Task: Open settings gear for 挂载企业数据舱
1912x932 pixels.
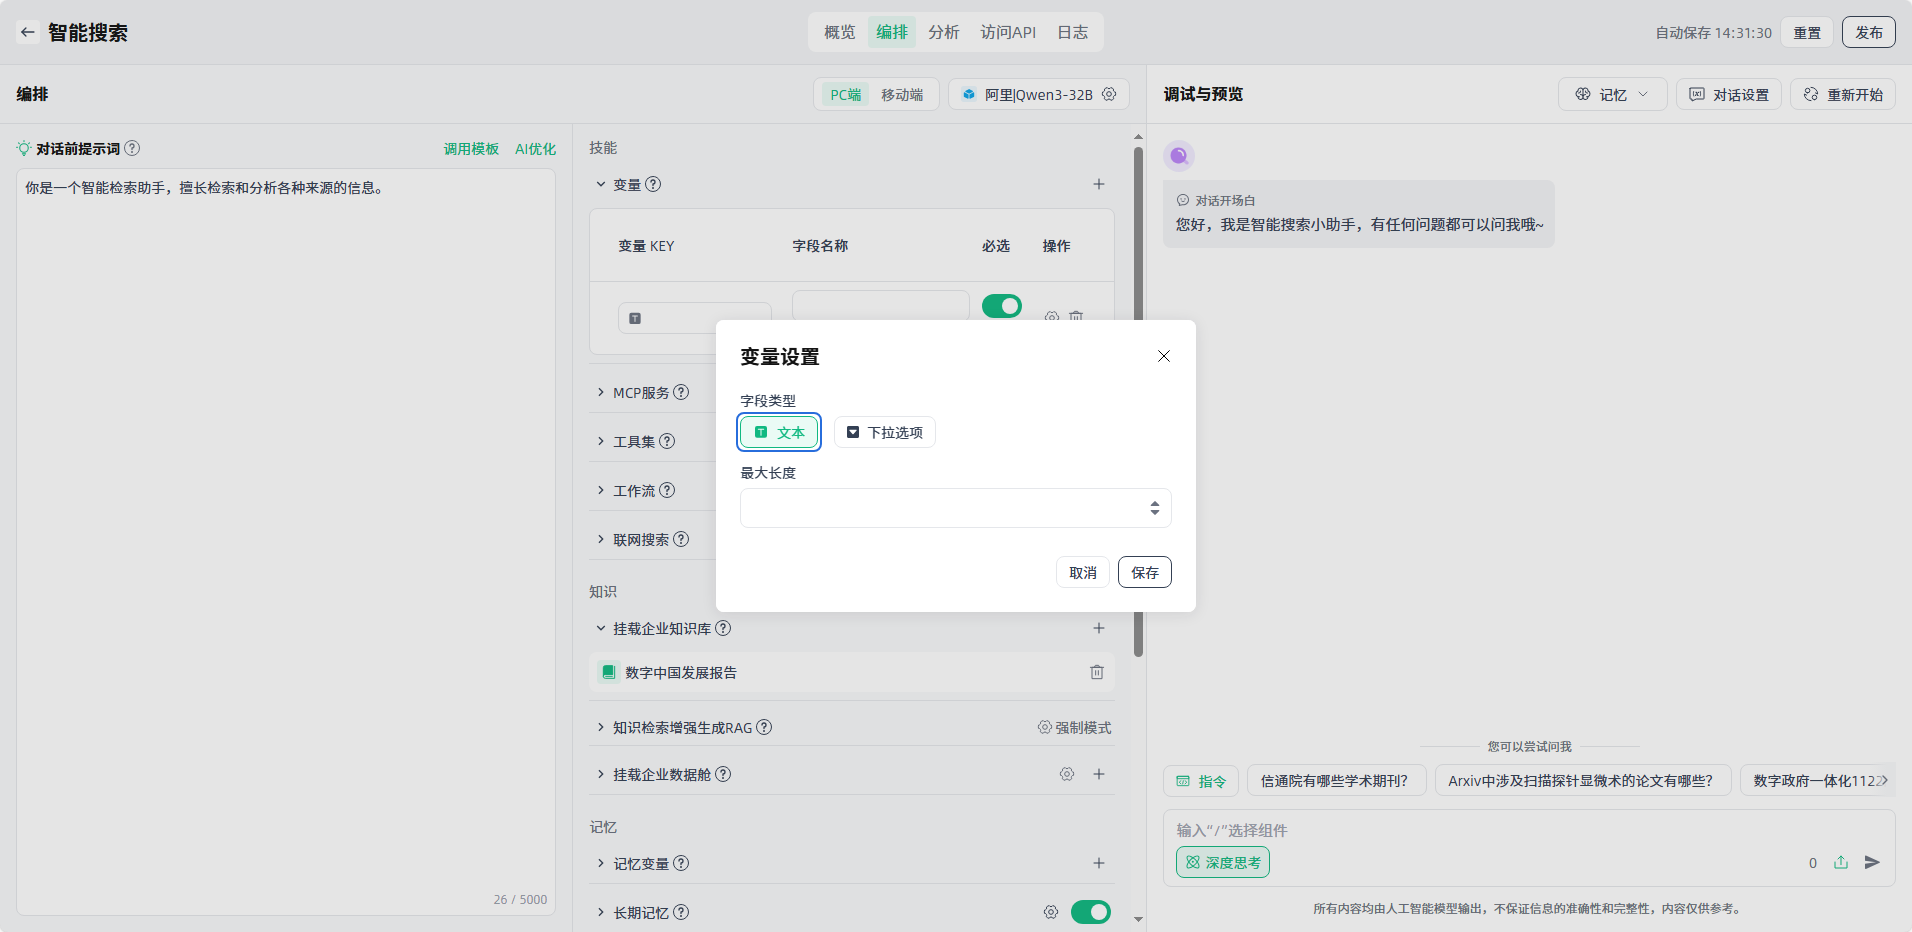Action: pos(1067,774)
